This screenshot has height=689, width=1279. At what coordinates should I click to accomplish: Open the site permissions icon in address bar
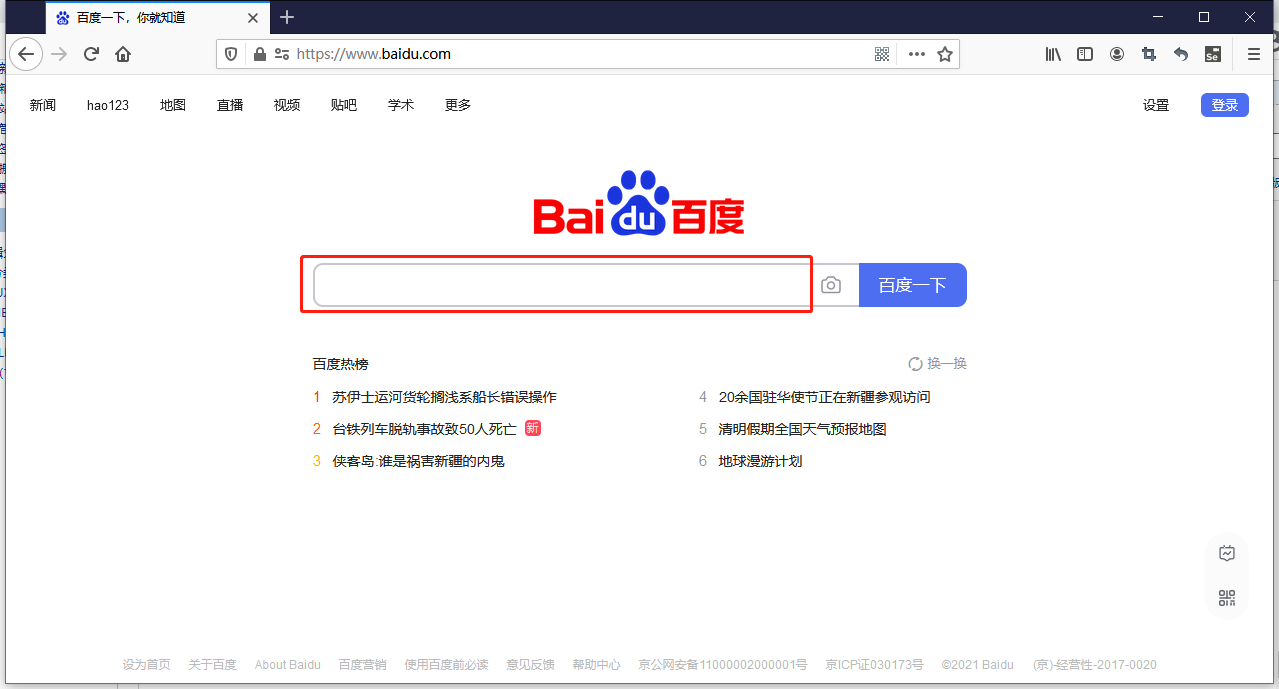282,54
